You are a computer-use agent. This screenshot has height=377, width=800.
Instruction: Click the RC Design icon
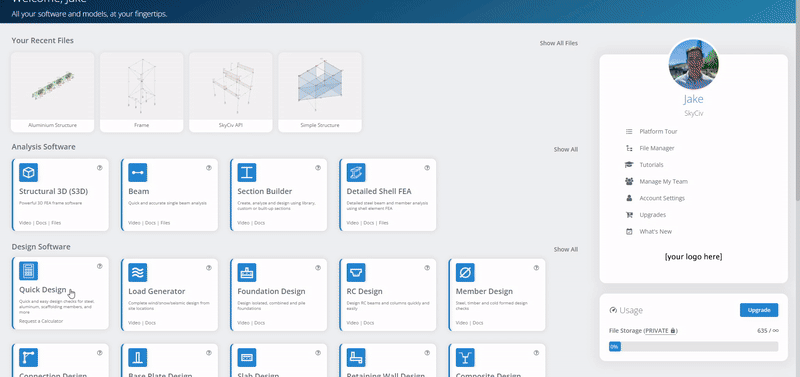point(356,272)
